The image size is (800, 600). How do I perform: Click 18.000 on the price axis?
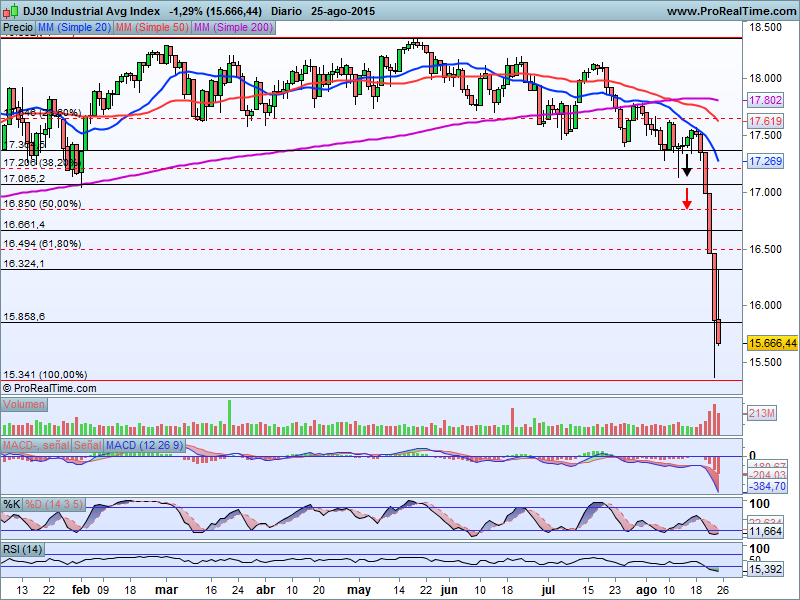point(765,78)
